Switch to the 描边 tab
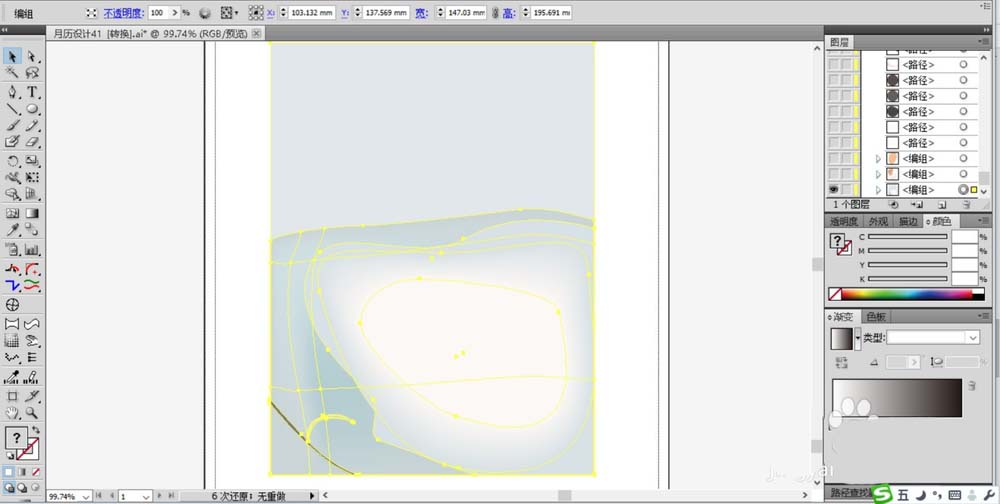The height and width of the screenshot is (504, 1000). coord(908,221)
